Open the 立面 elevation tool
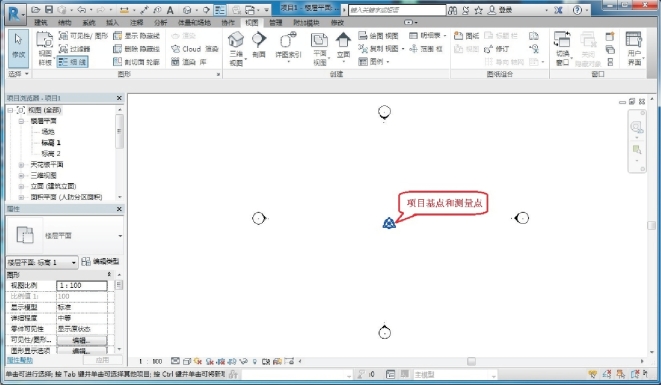The height and width of the screenshot is (385, 661). 343,40
